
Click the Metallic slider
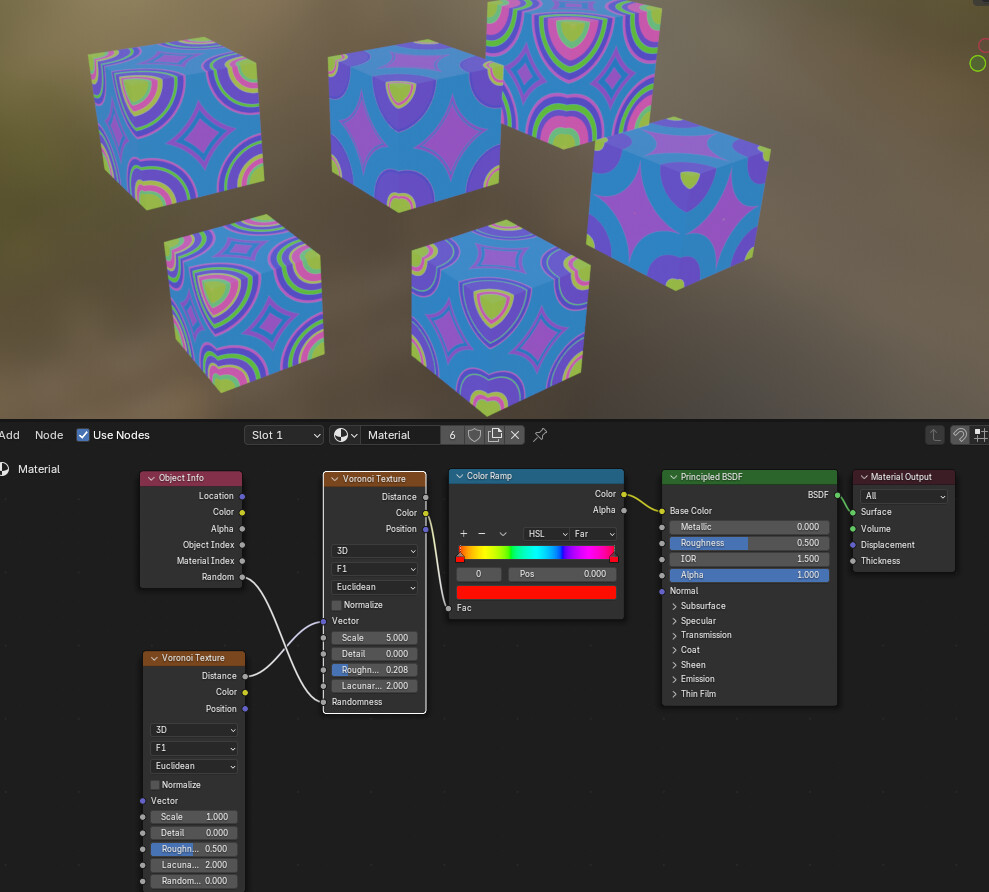coord(749,527)
